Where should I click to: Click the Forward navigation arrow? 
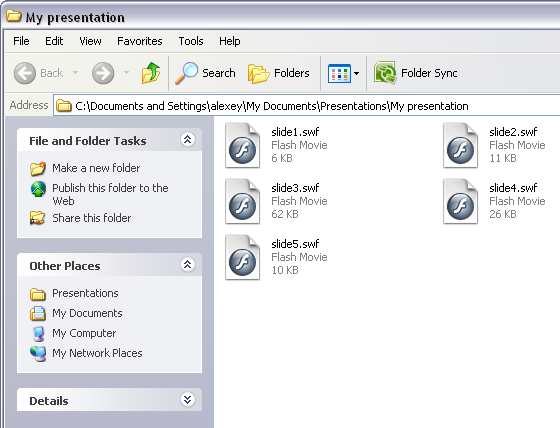[103, 73]
